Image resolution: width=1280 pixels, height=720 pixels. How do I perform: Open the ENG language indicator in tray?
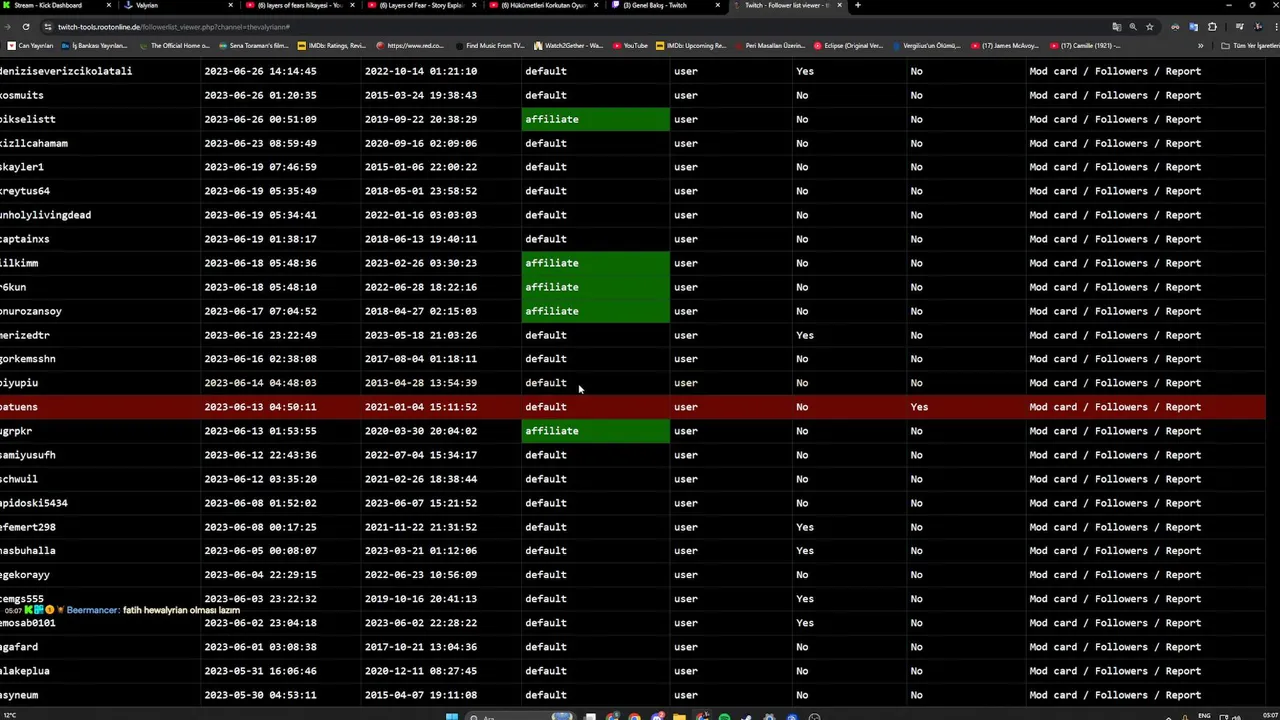click(x=1205, y=716)
